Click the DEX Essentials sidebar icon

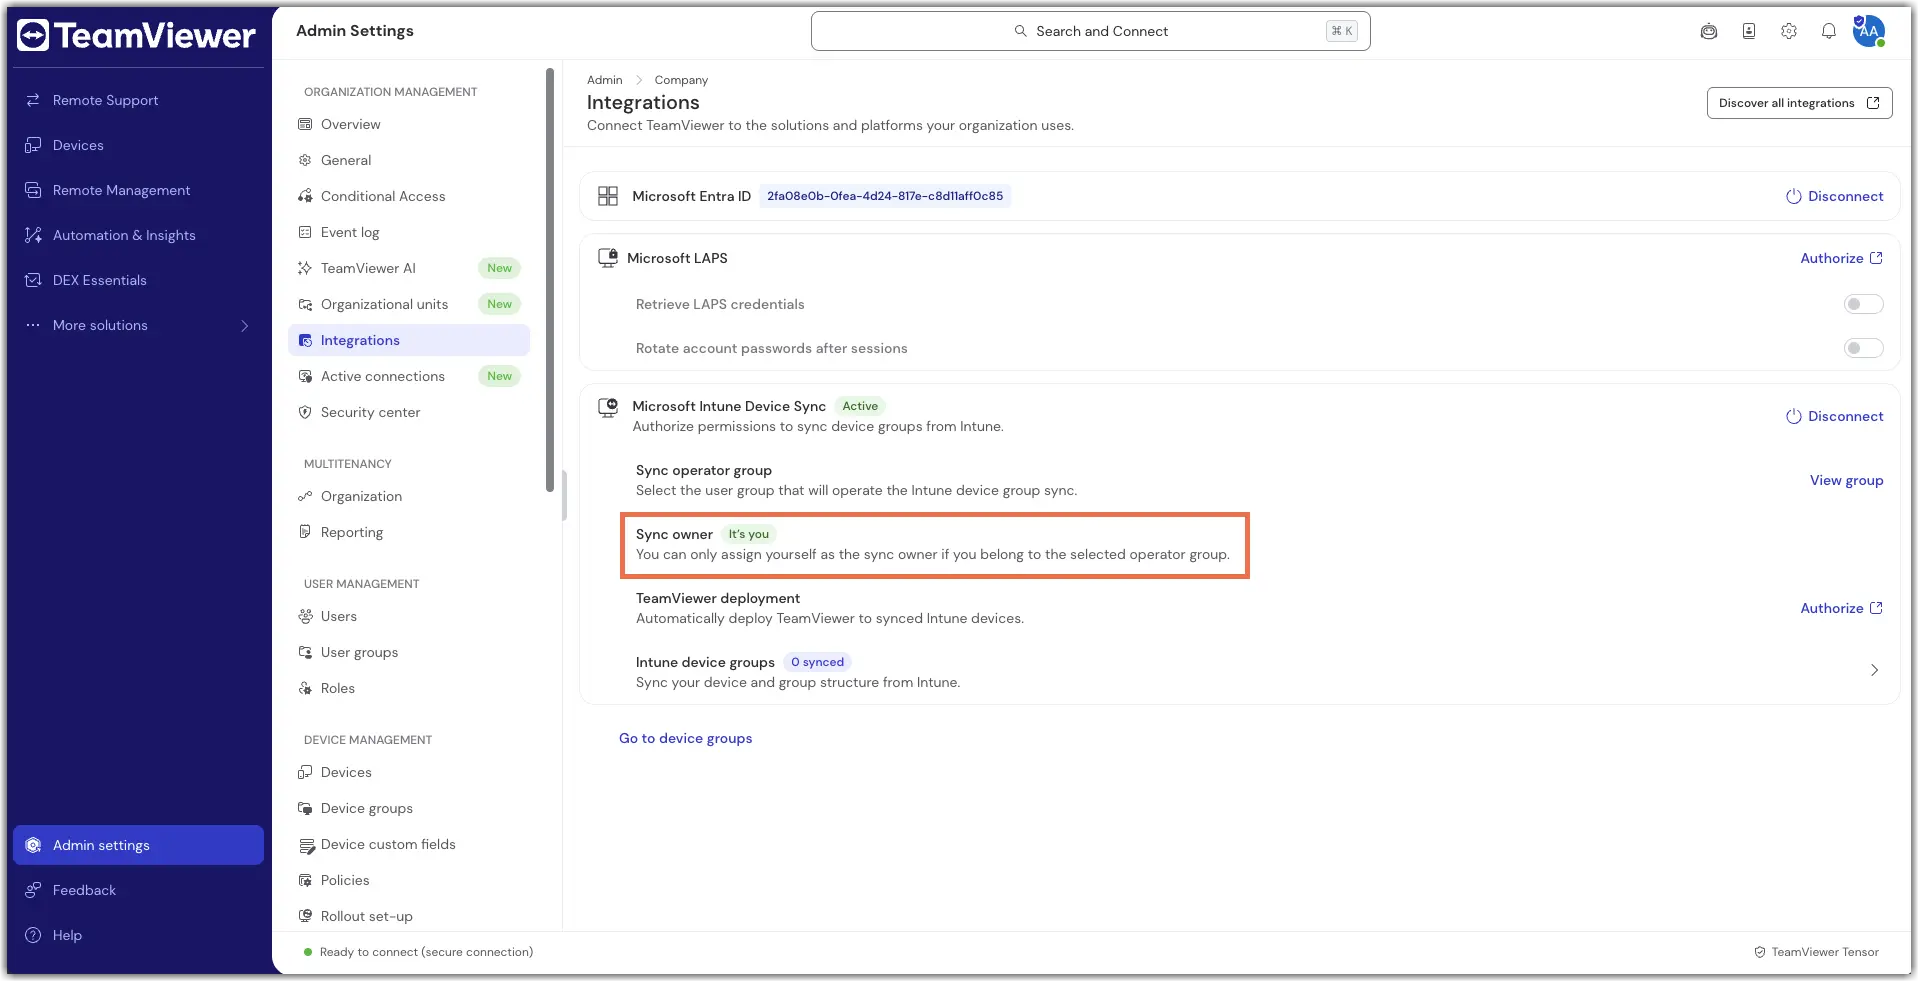(33, 280)
